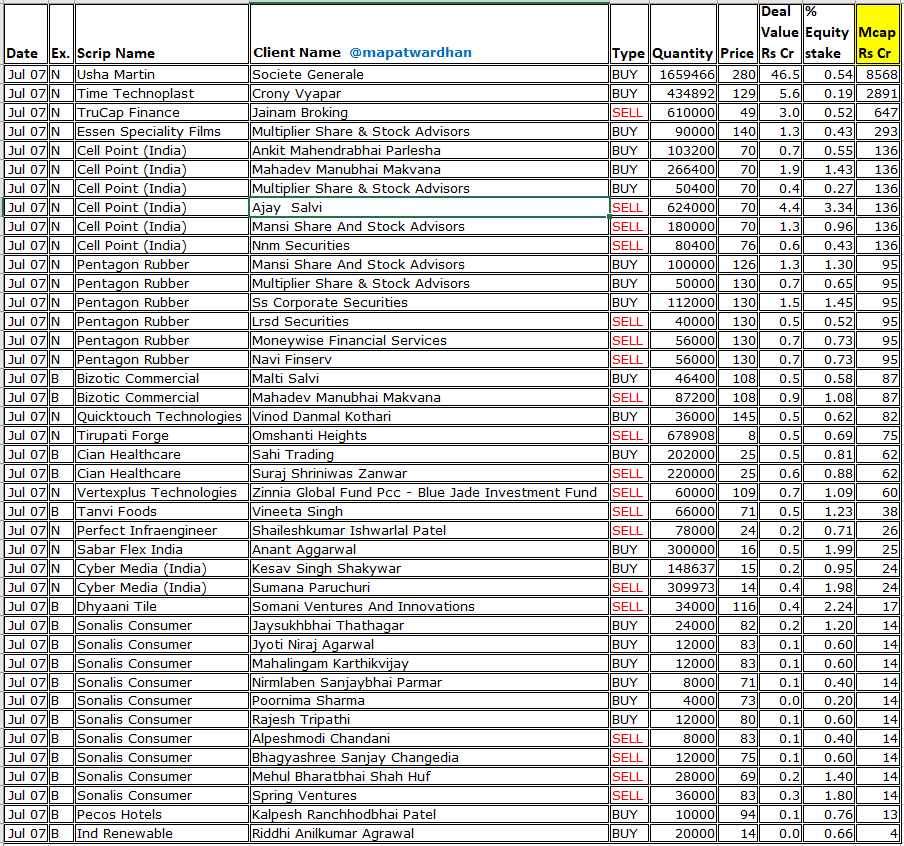Click the 'Perfect Infraengineer' scrip cell
The image size is (904, 846).
point(161,531)
